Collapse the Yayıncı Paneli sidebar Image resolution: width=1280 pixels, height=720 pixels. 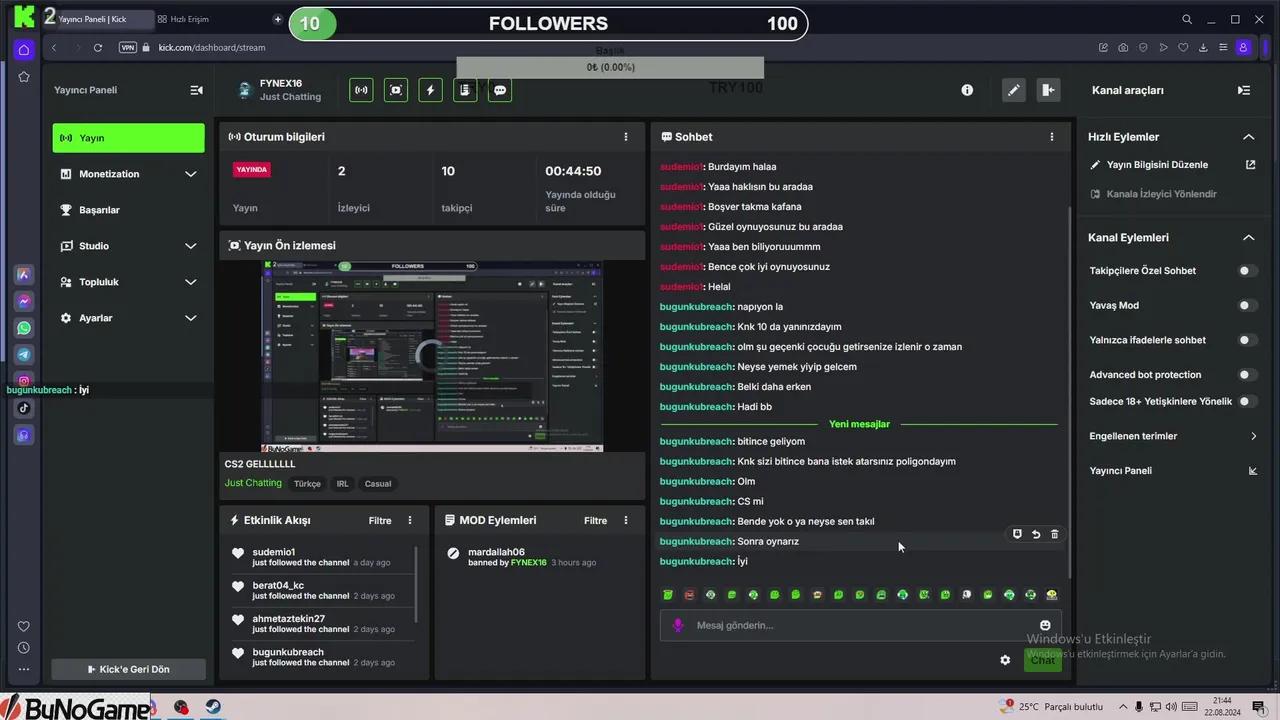[196, 90]
